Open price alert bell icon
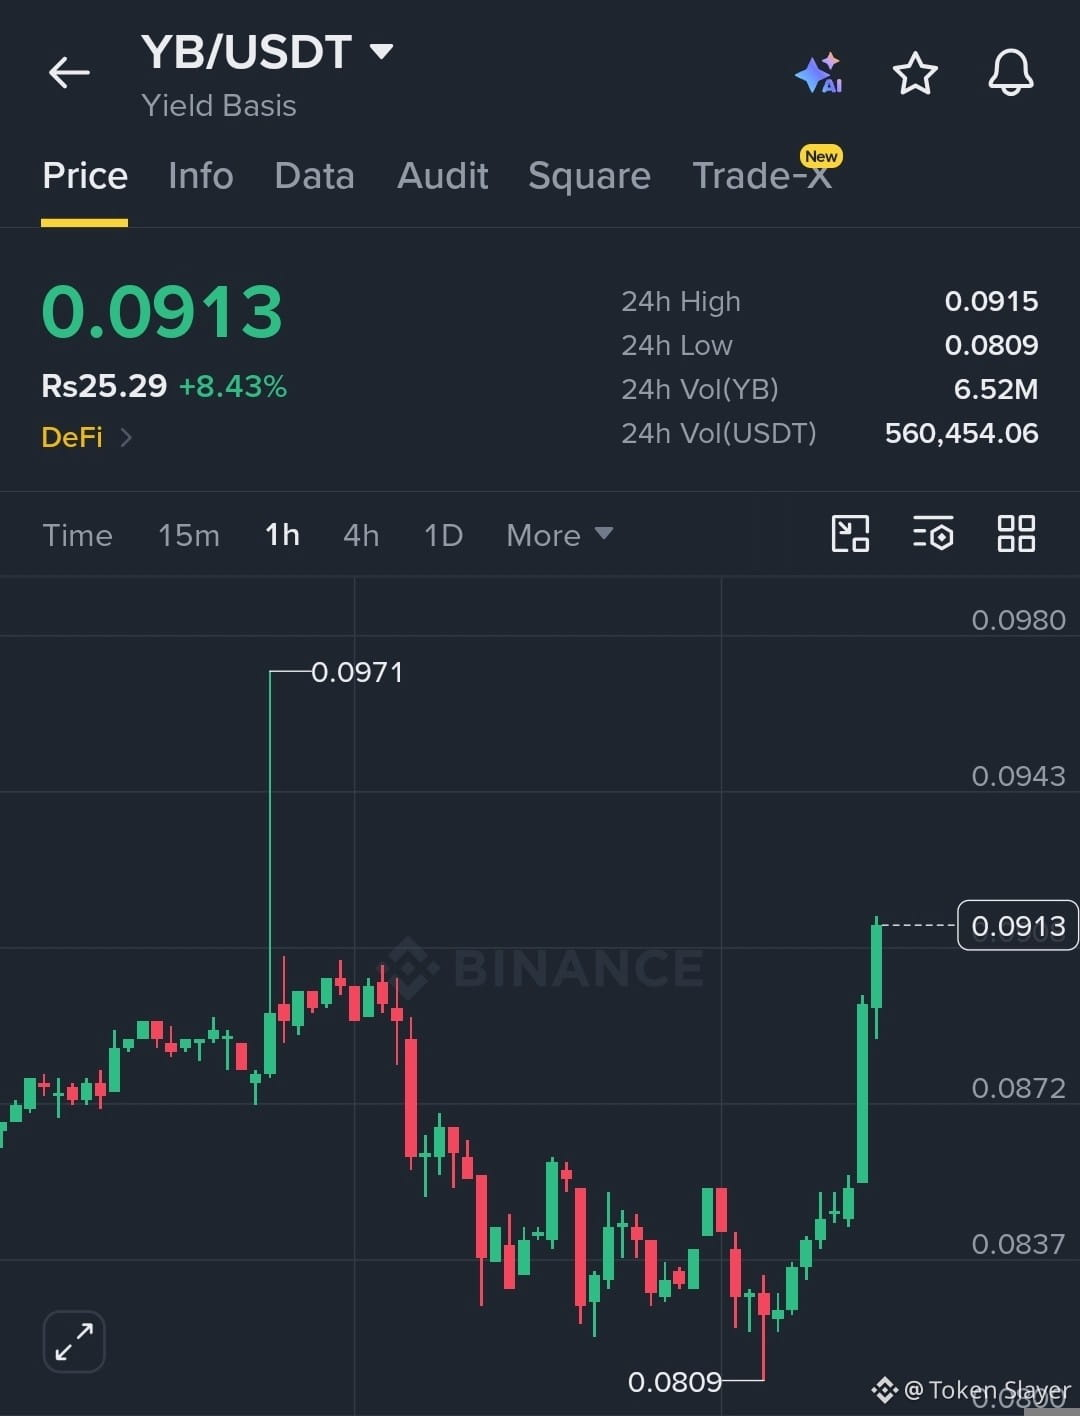 pyautogui.click(x=1011, y=73)
